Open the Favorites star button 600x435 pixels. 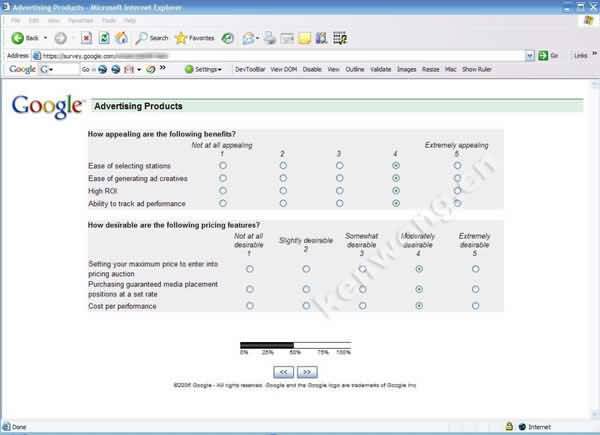click(194, 38)
